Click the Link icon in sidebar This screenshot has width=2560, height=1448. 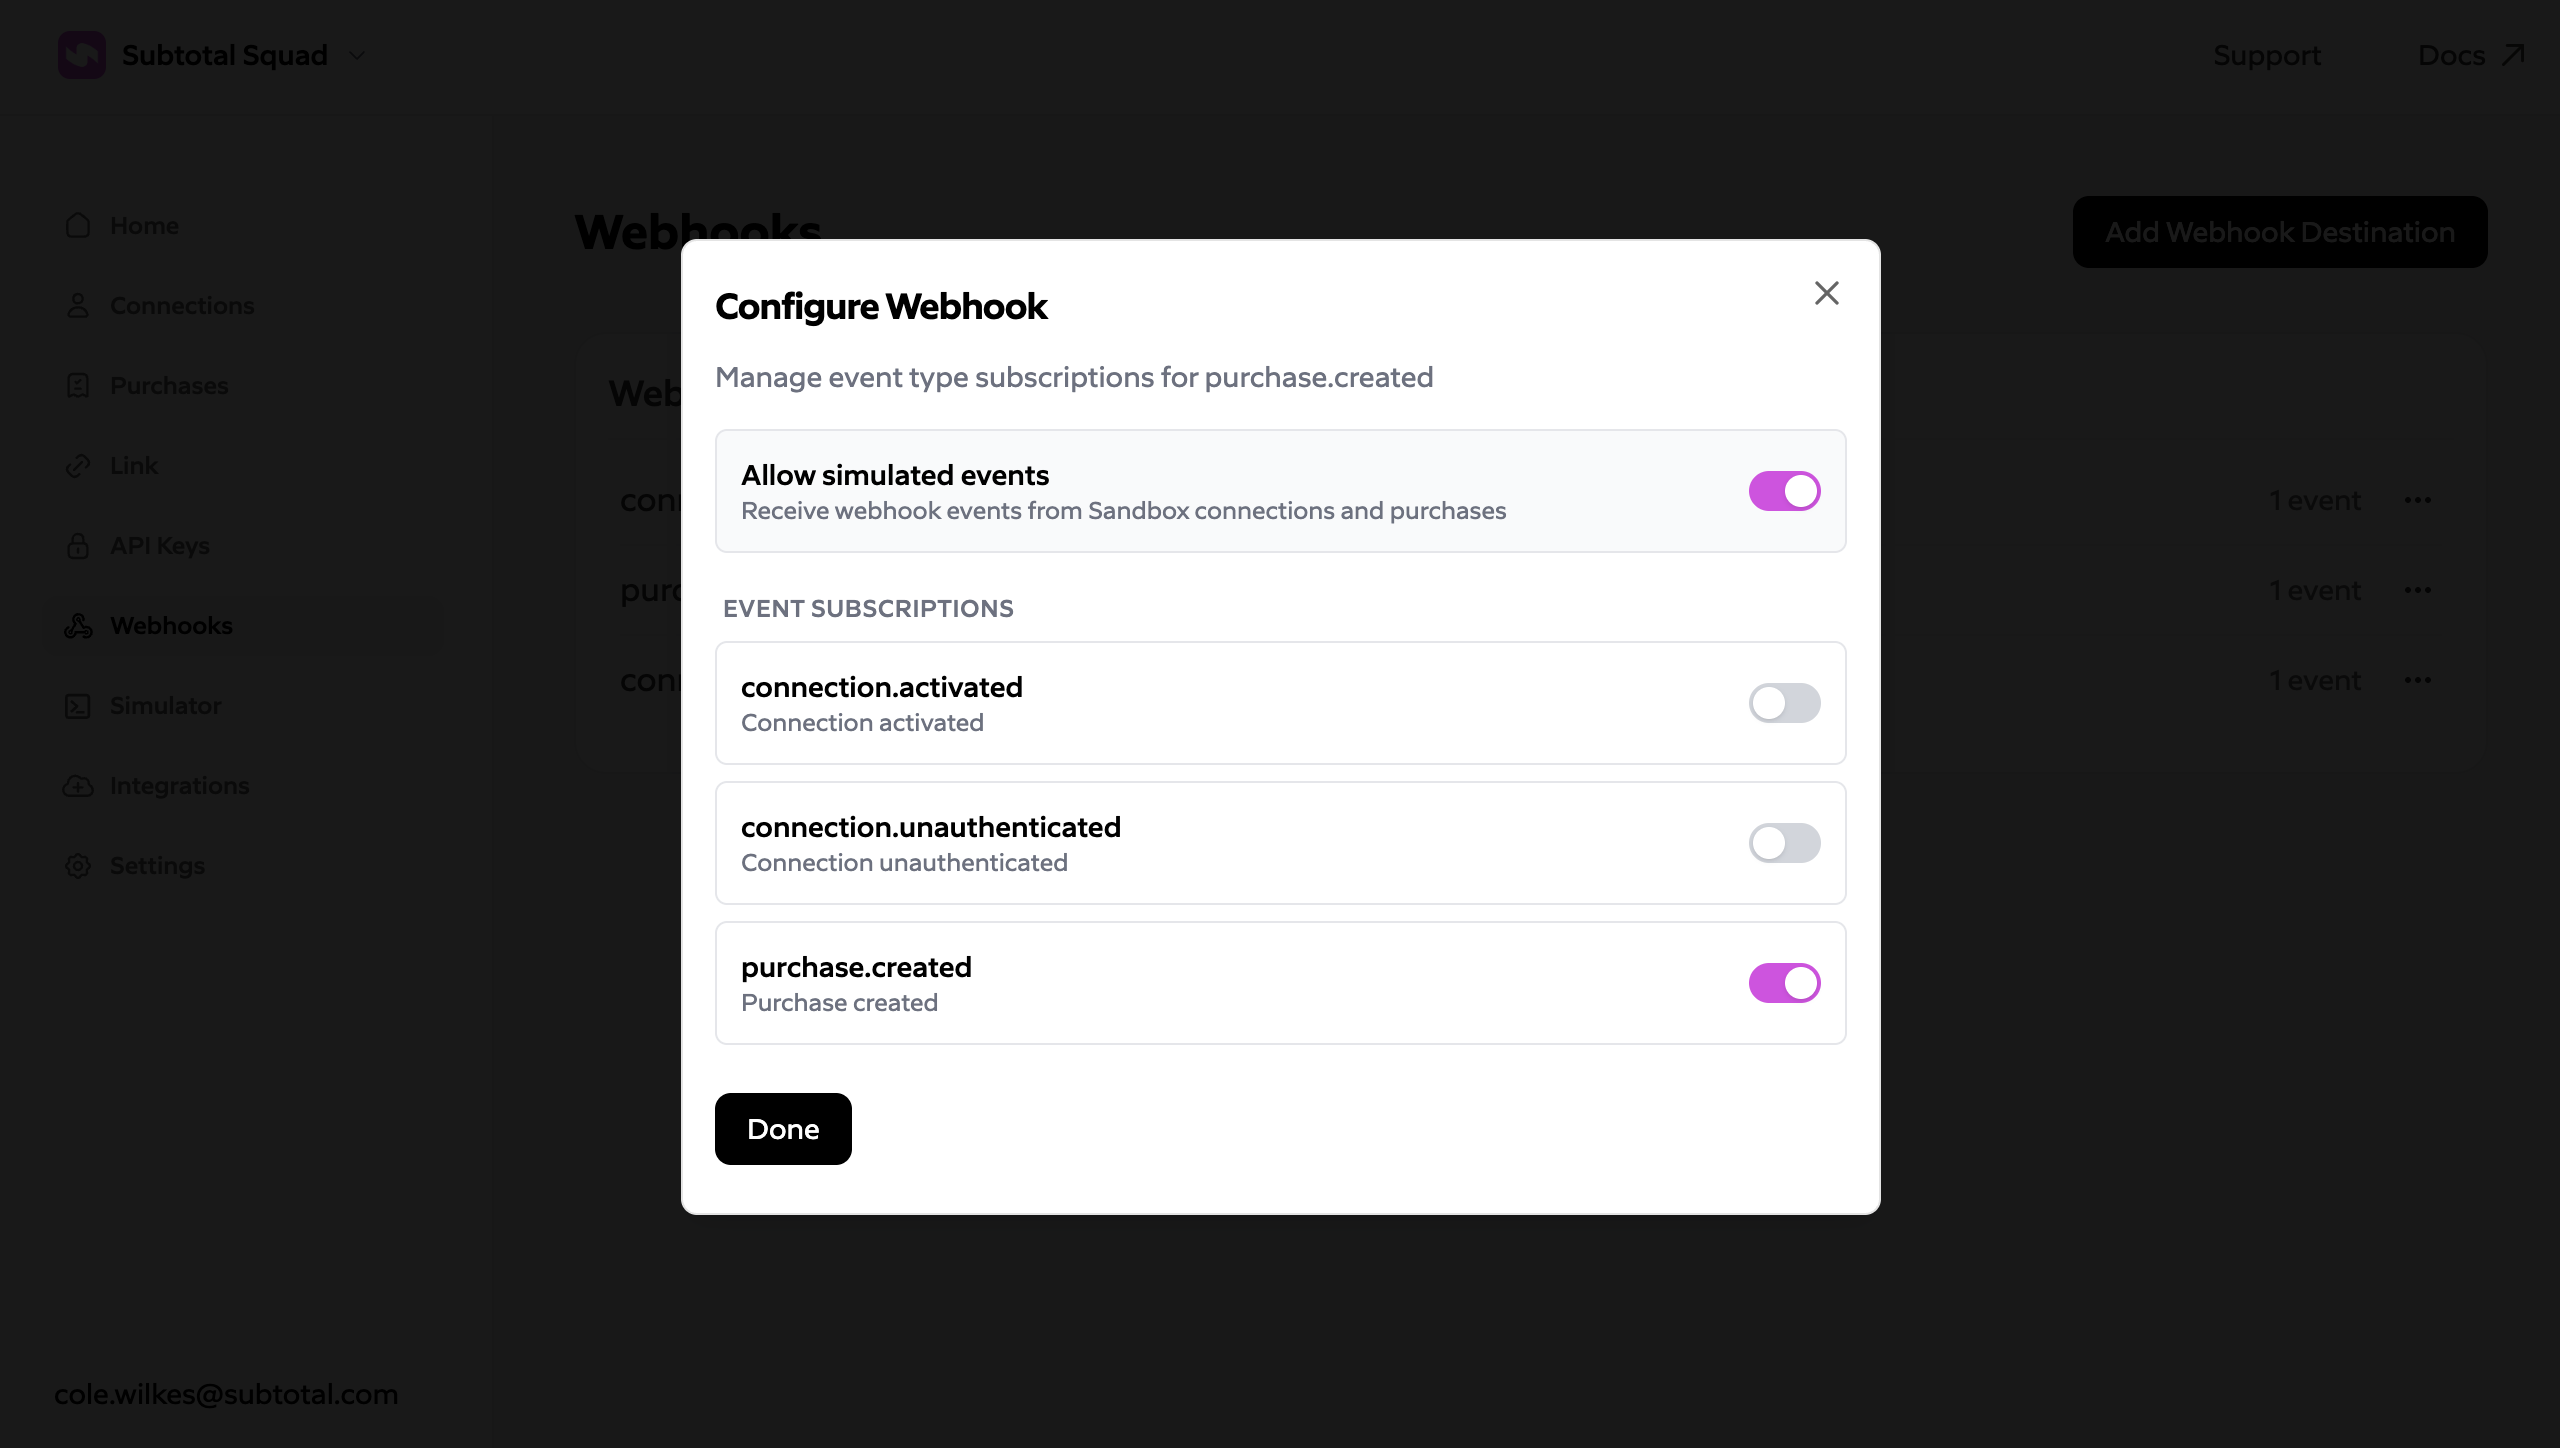[79, 465]
